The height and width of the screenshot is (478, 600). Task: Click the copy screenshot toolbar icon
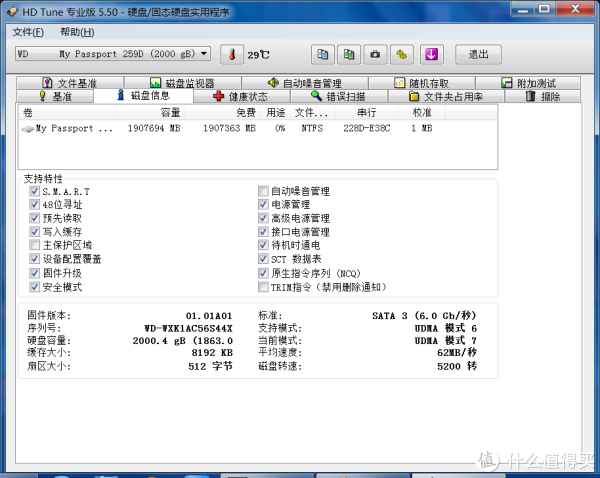click(x=349, y=54)
